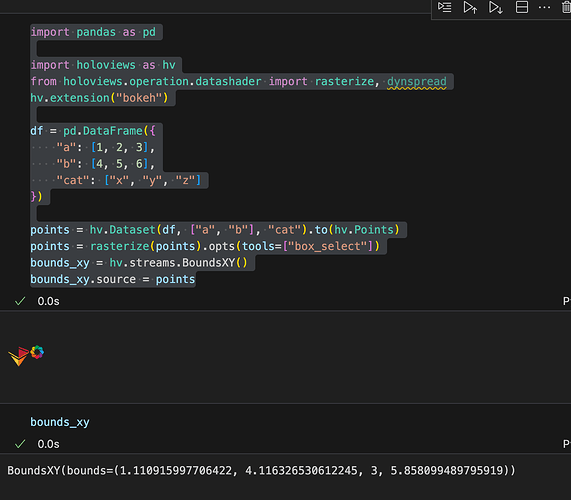This screenshot has height=500, width=571.
Task: Click the language indicator beside the second cell
Action: coord(567,444)
